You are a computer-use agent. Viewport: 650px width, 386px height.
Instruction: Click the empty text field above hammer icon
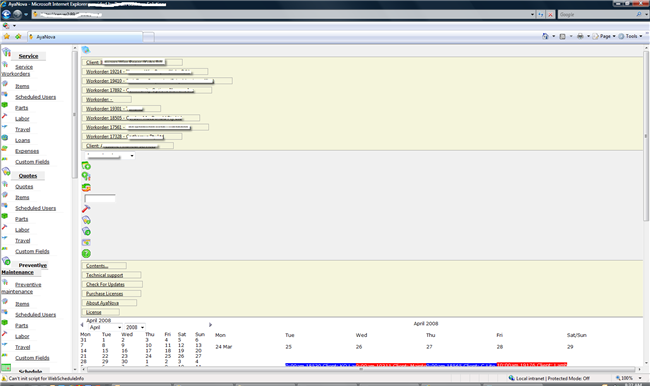click(x=100, y=198)
